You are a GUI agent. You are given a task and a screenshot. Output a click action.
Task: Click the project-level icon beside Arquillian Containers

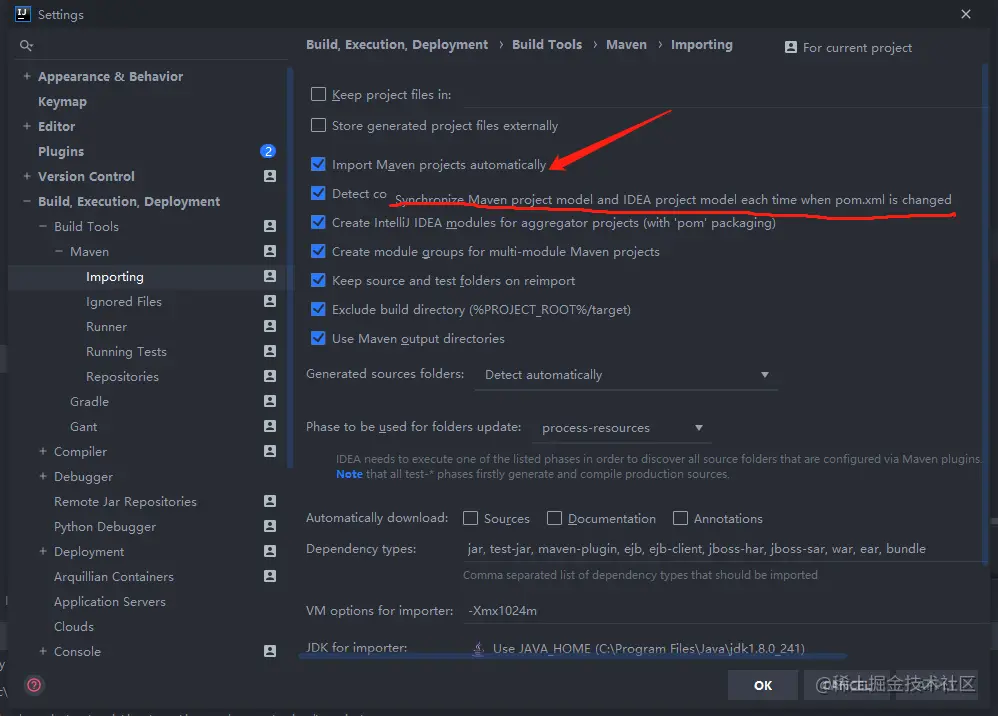(x=270, y=576)
